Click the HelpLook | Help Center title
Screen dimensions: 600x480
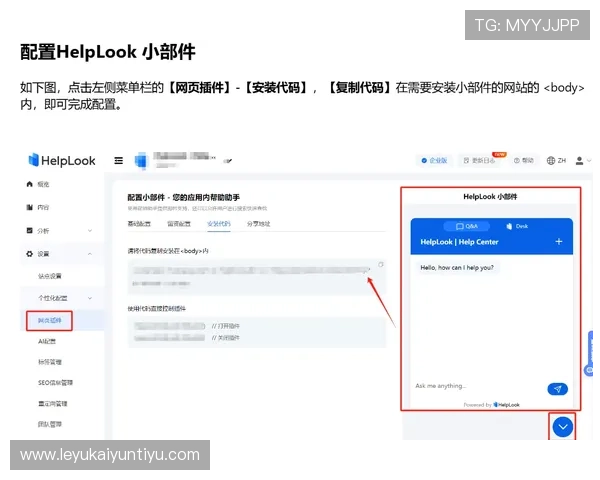click(459, 242)
